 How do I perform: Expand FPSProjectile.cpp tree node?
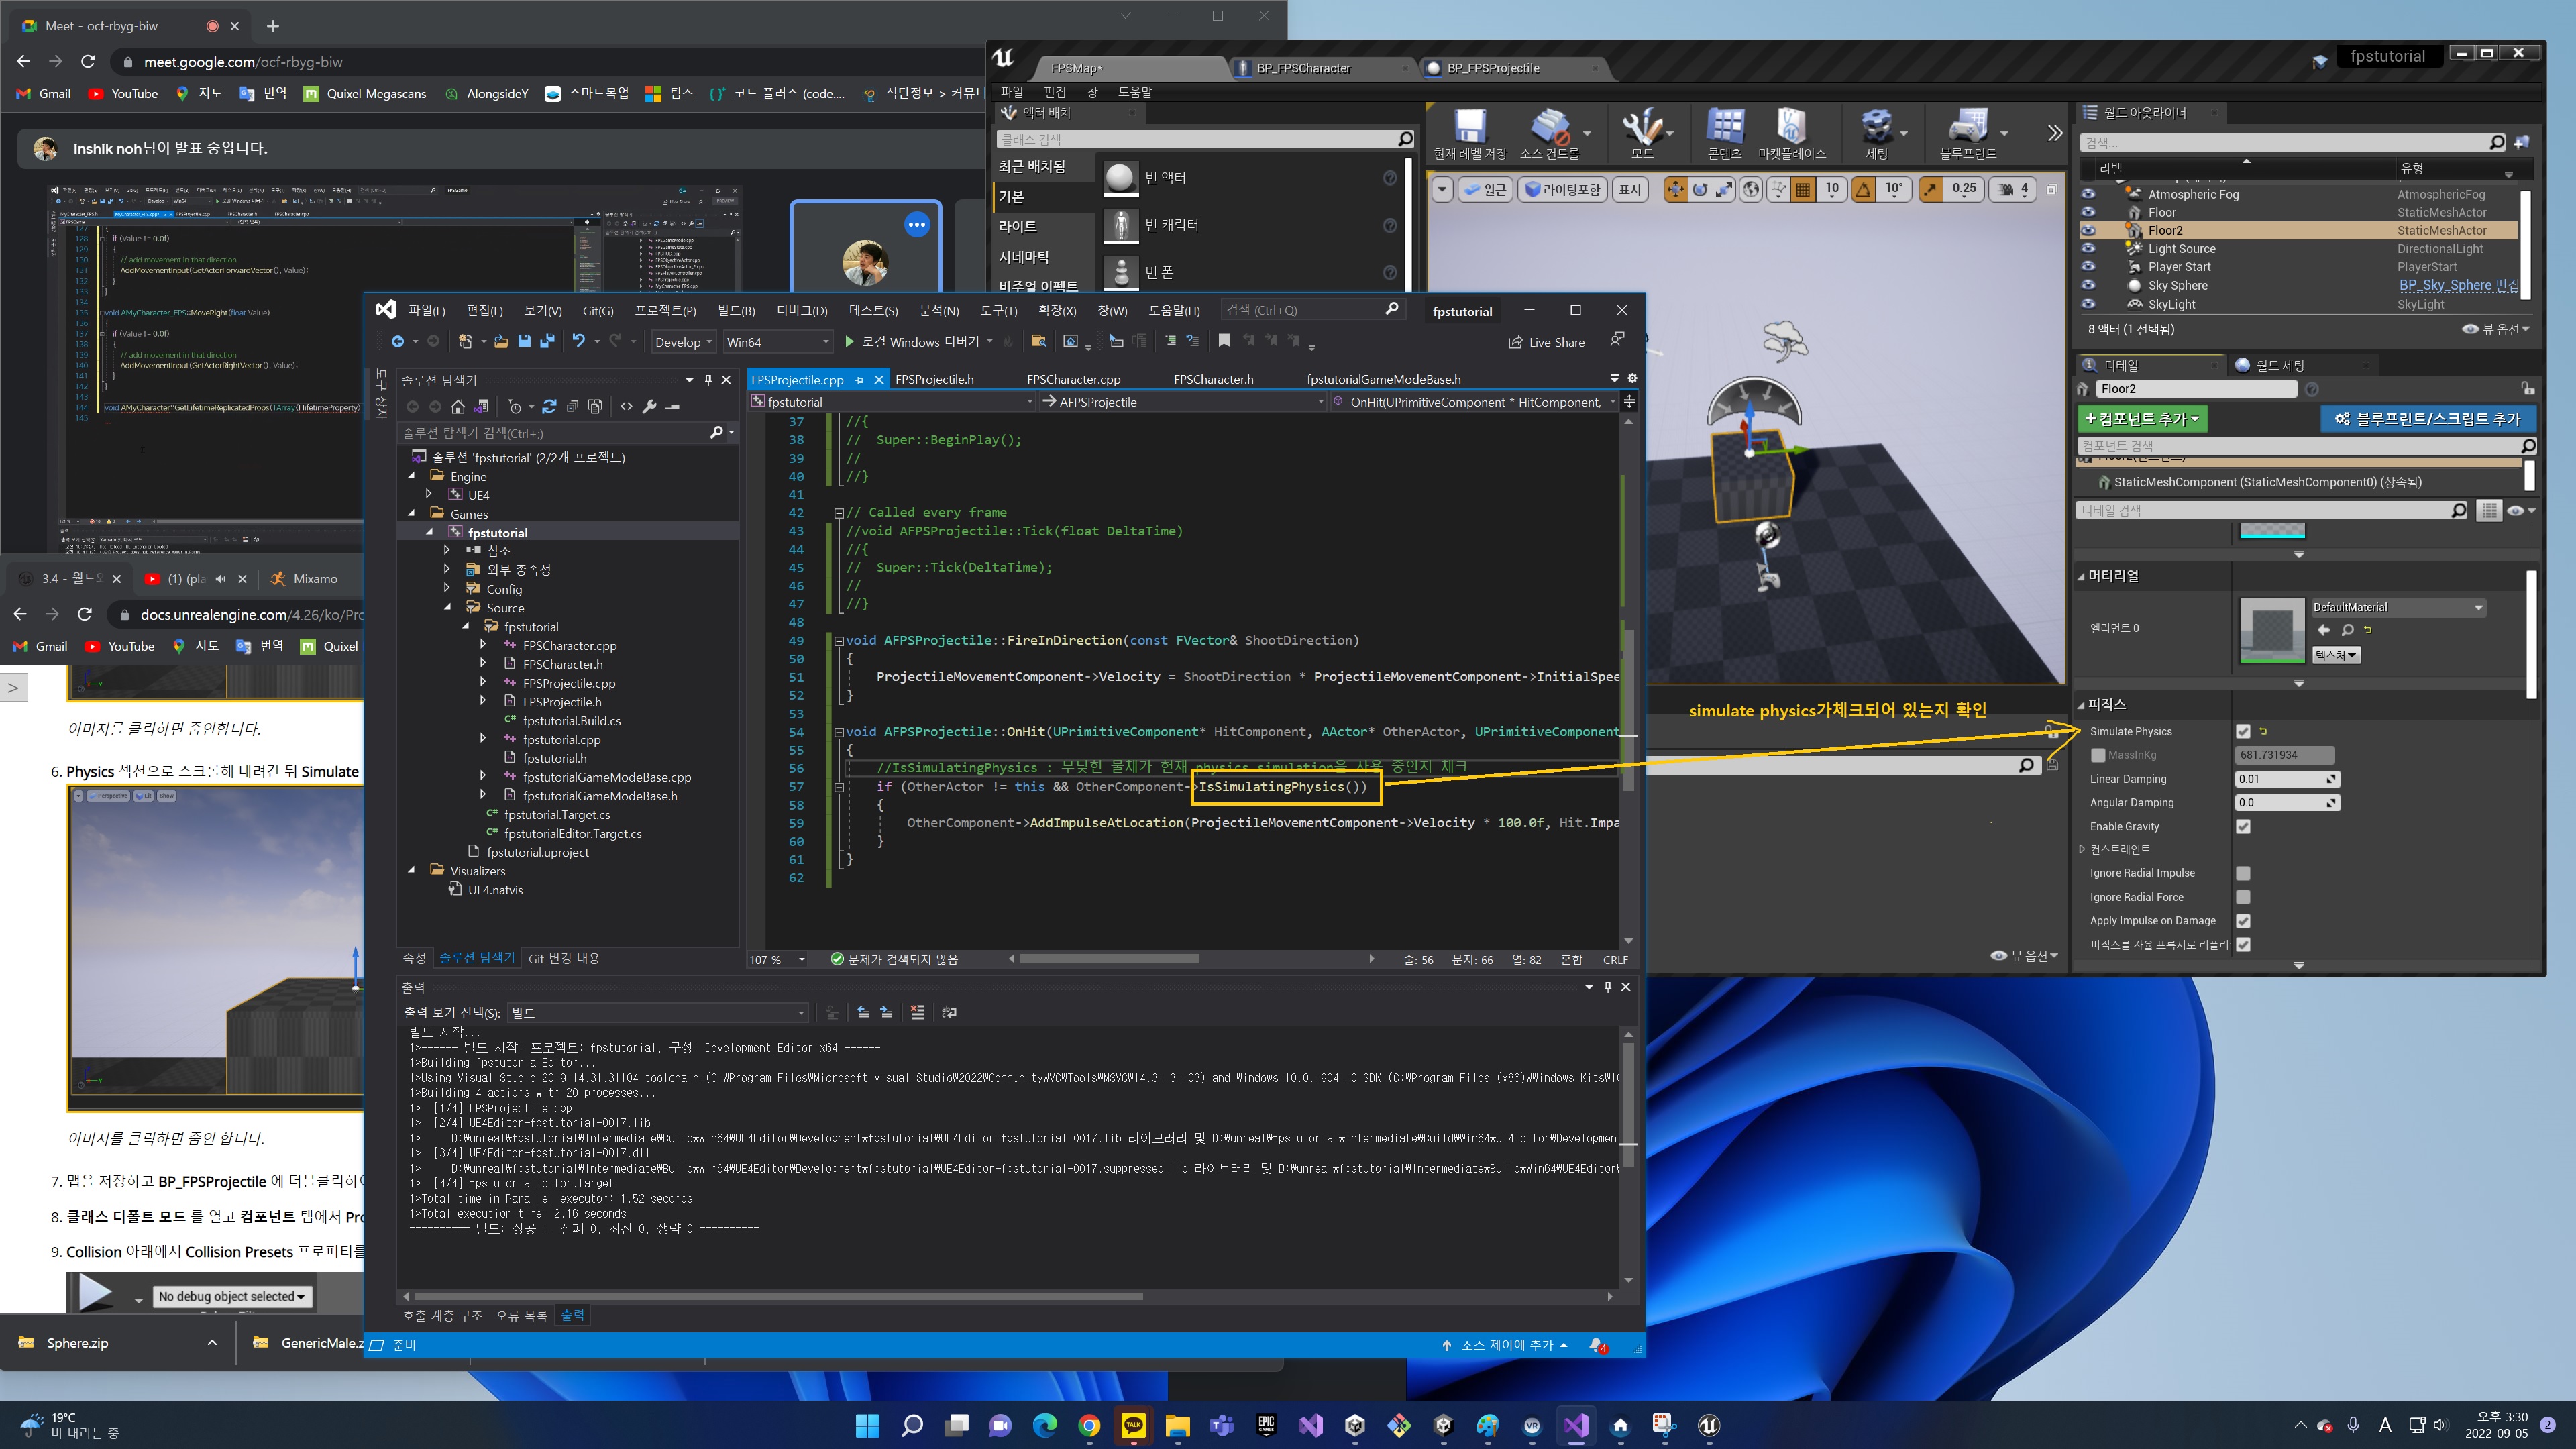[x=483, y=683]
